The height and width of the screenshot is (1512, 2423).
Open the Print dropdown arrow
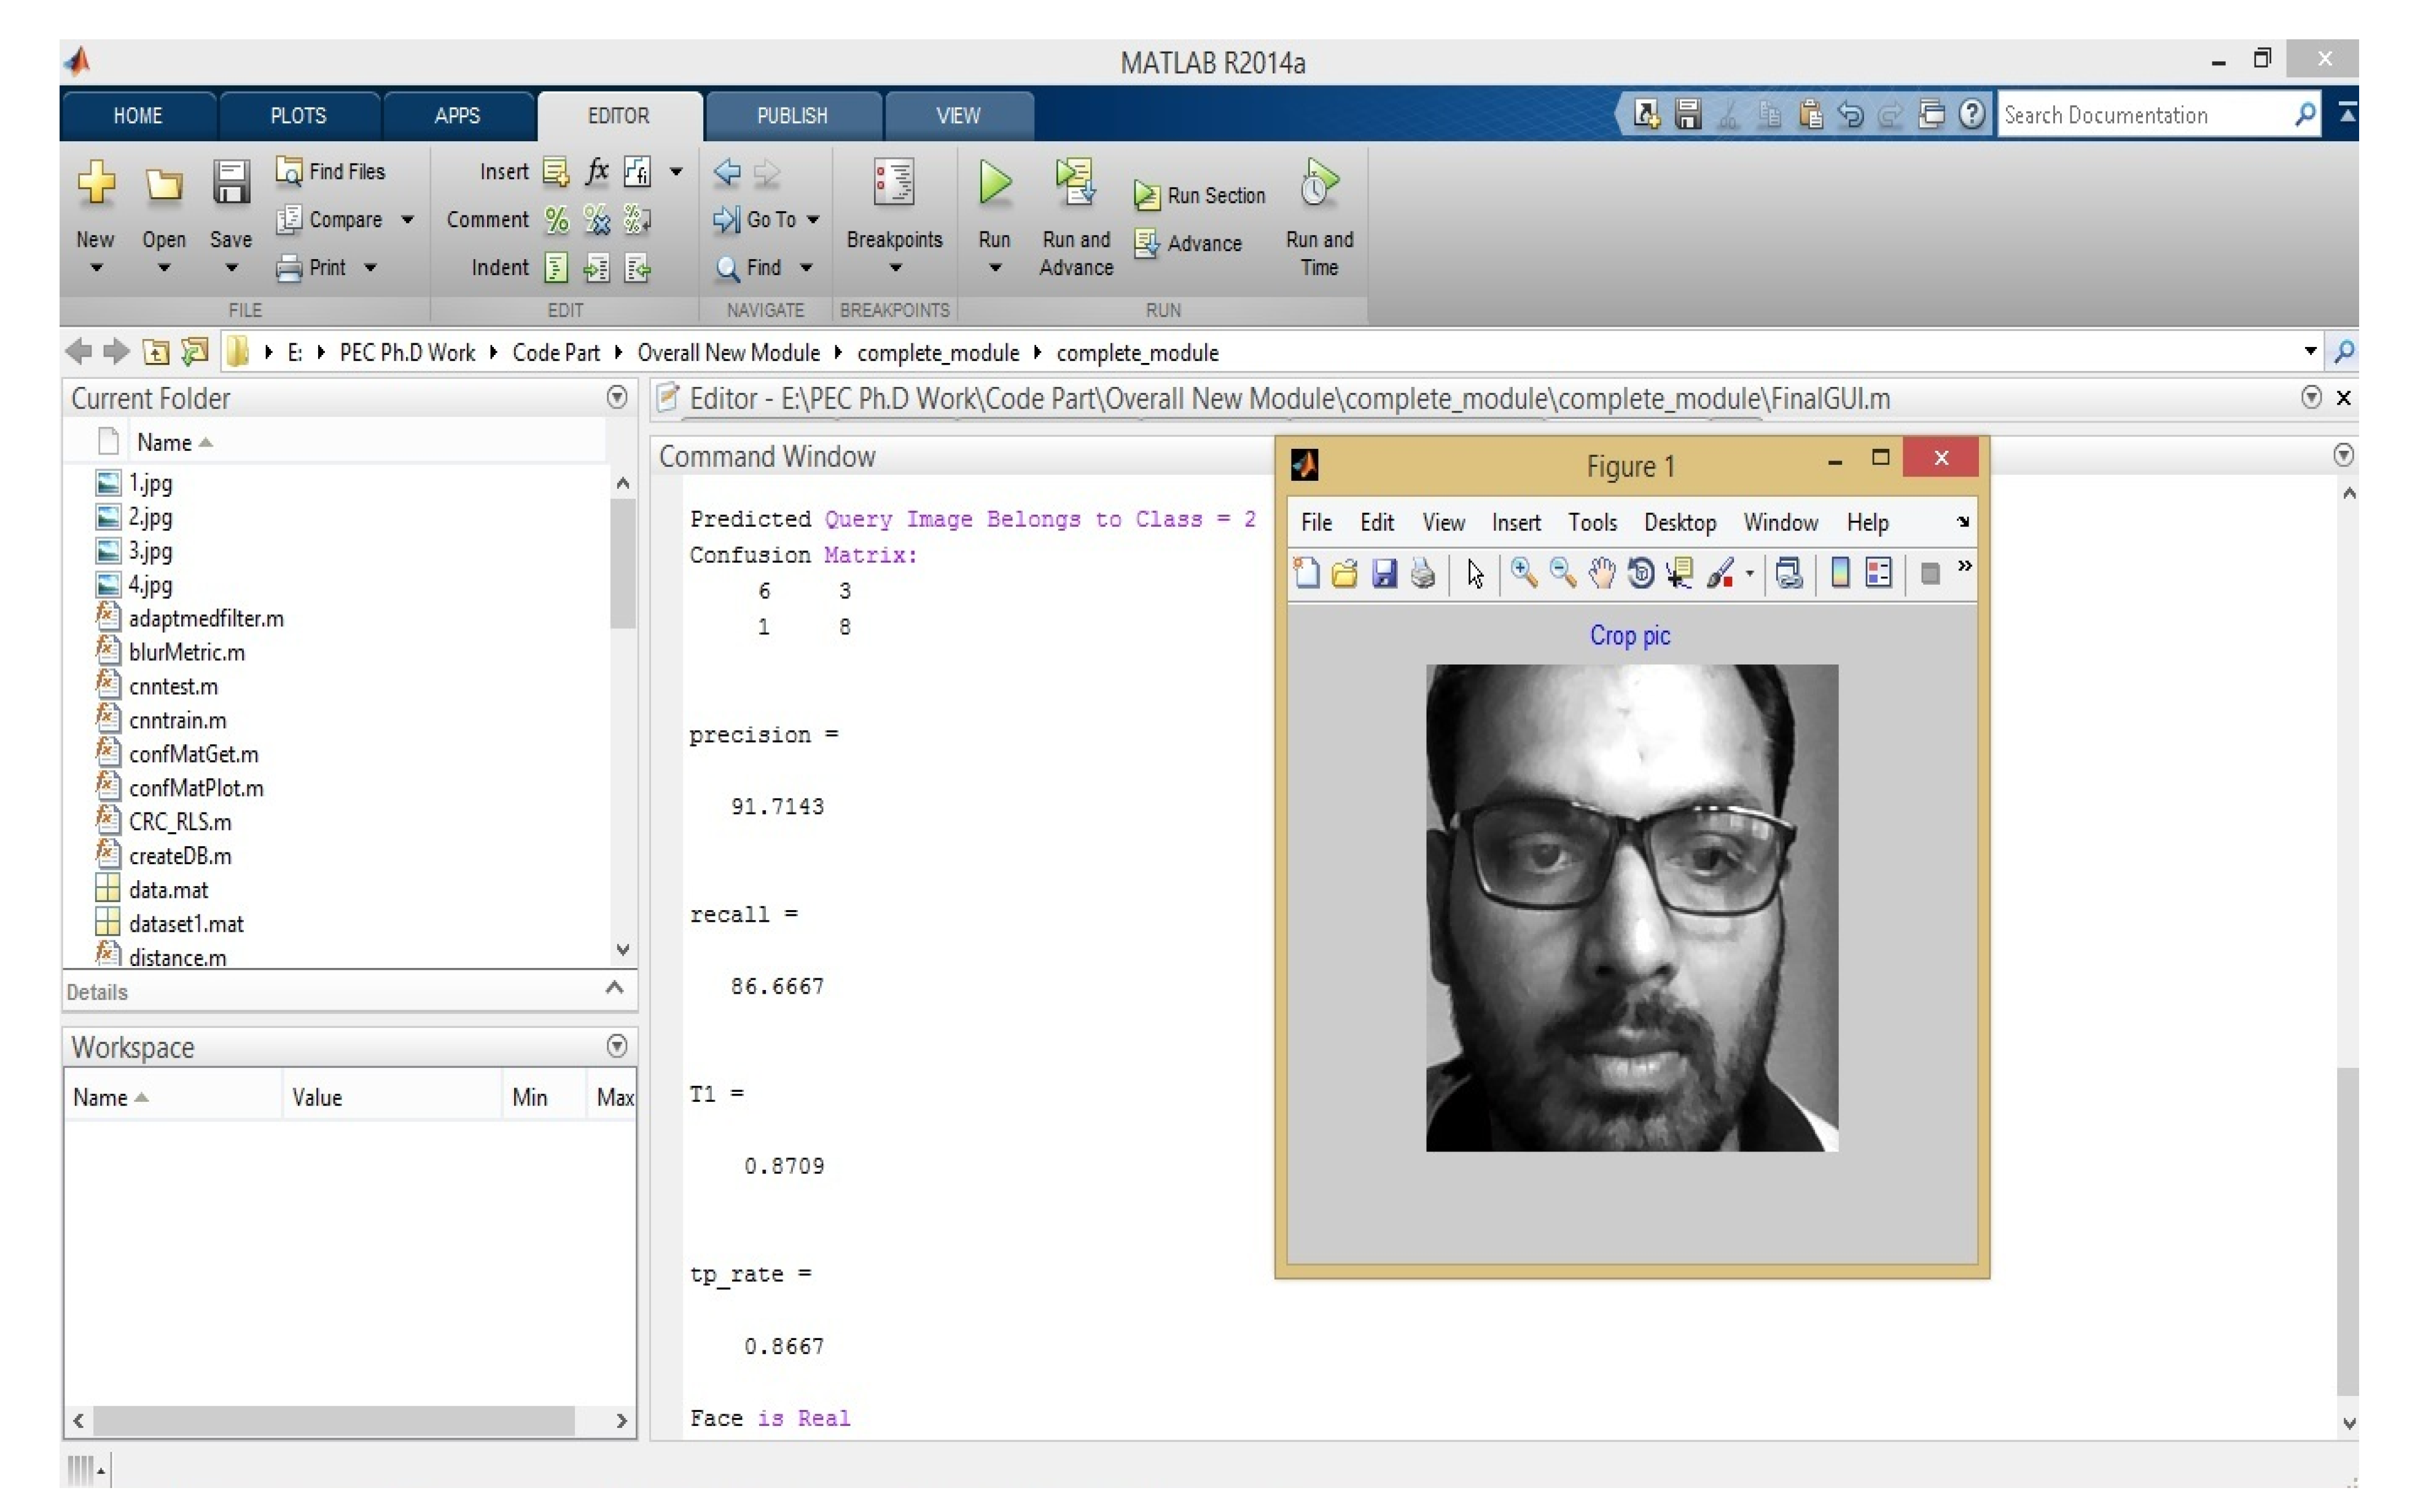(371, 268)
